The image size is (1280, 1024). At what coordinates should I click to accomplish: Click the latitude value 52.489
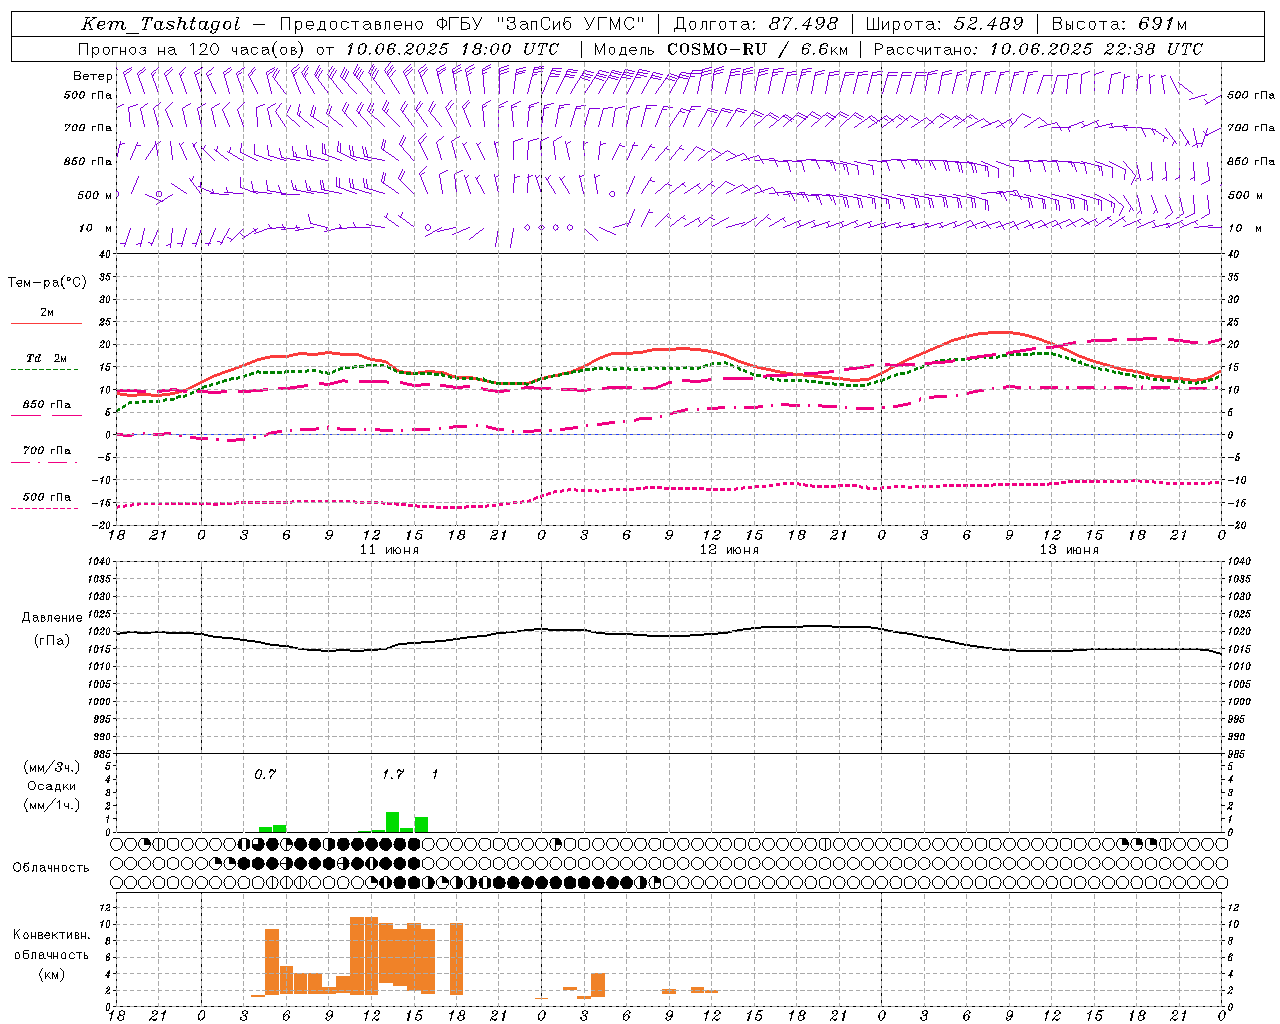click(988, 24)
